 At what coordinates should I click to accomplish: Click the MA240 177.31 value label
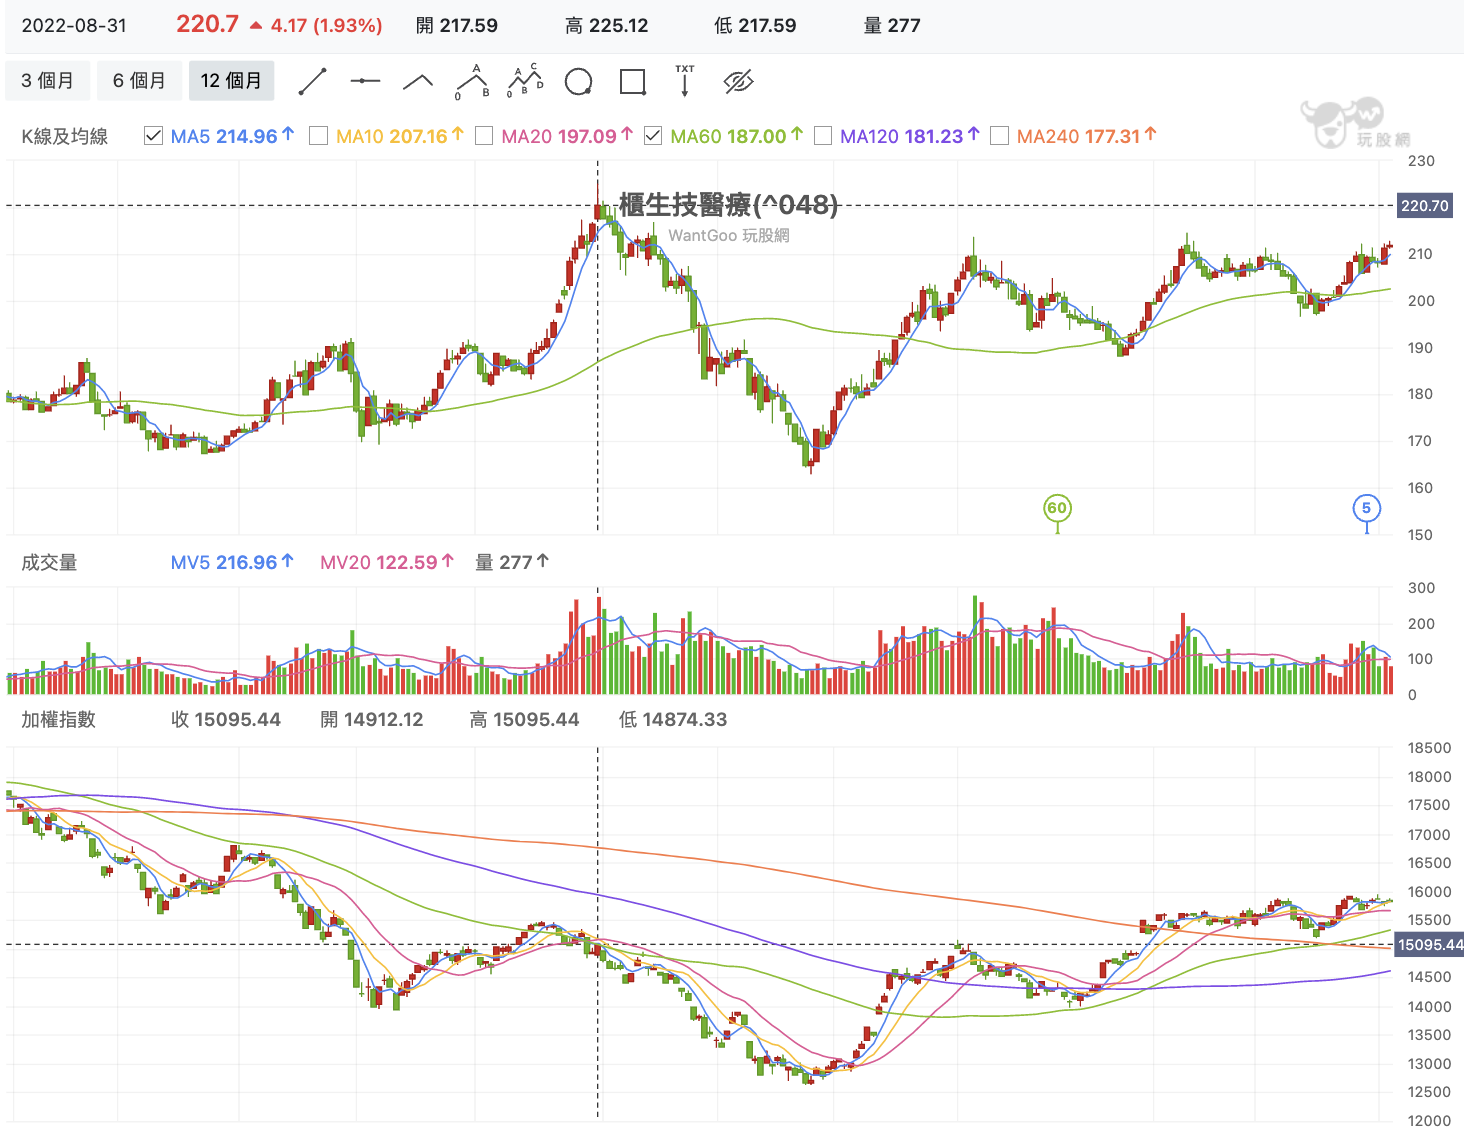(x=1087, y=136)
